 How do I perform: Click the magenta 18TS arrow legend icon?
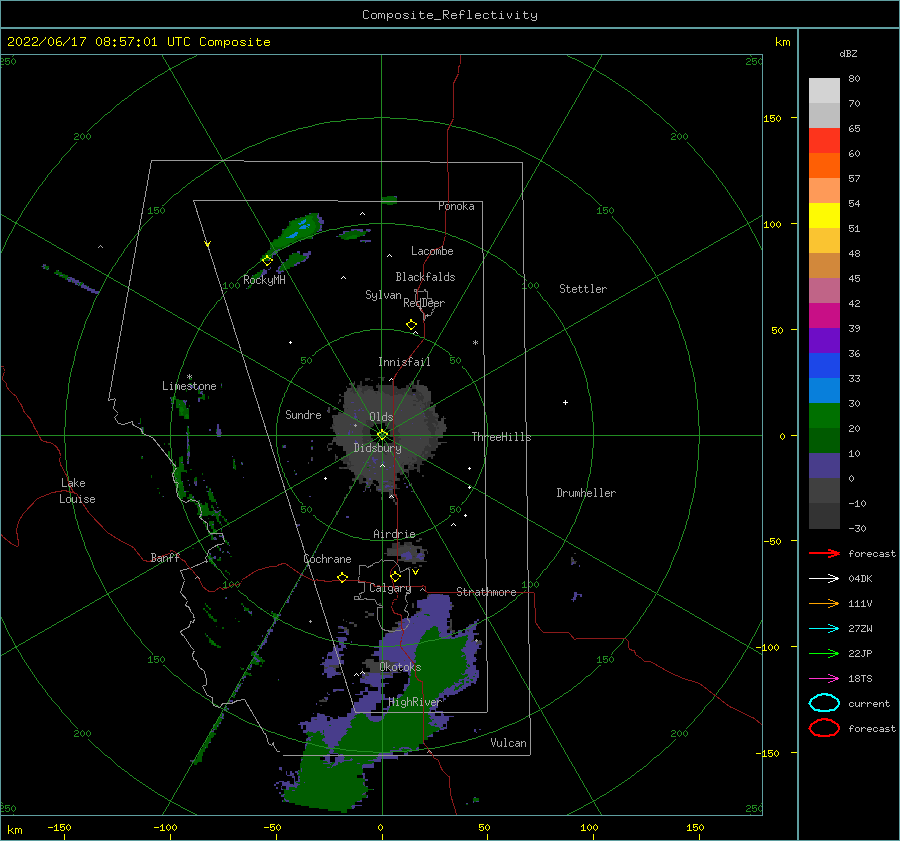[824, 679]
